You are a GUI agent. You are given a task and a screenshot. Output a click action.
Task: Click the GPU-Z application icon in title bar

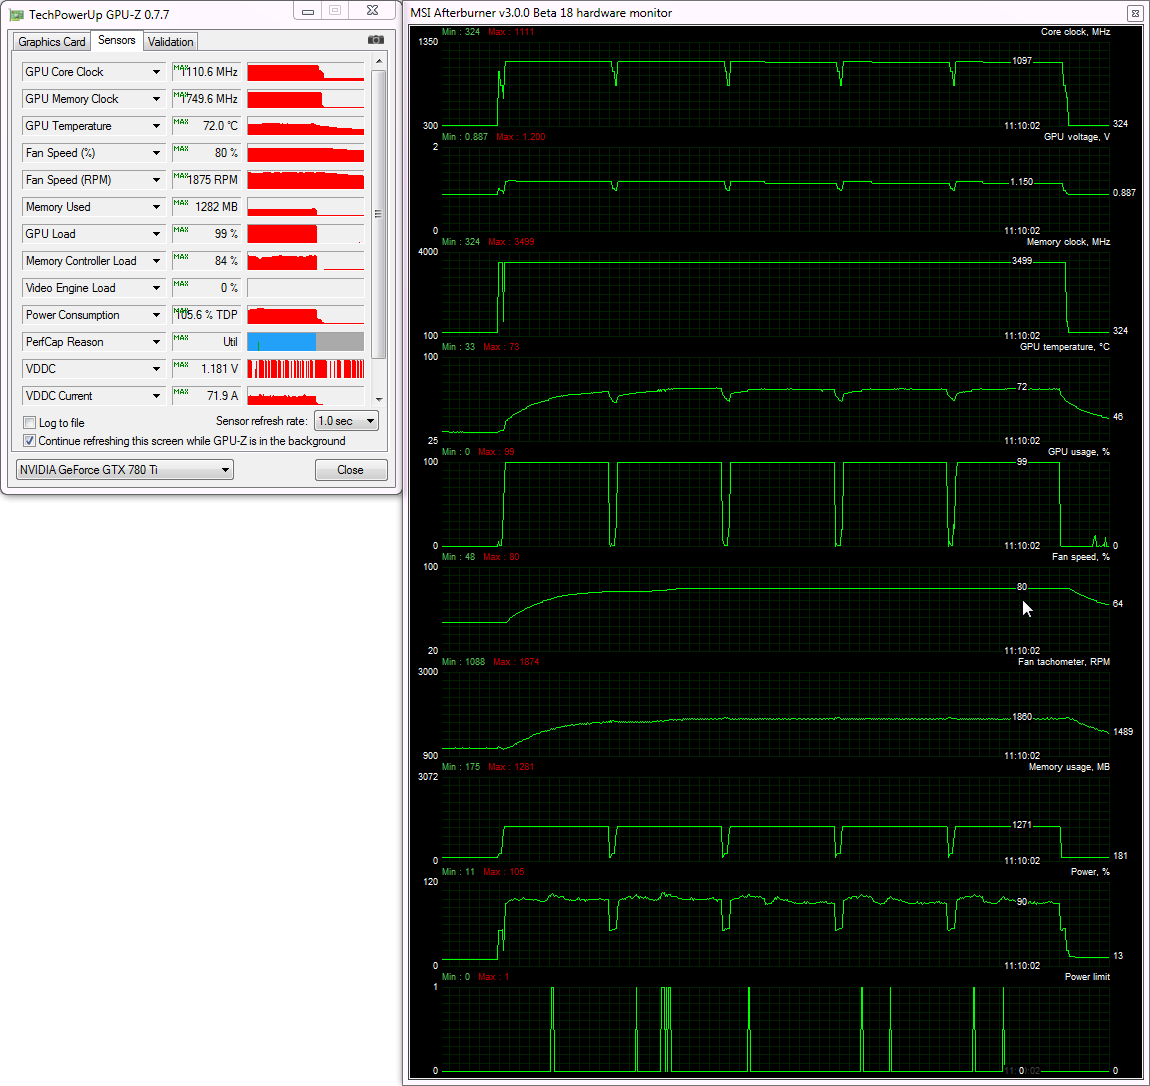[16, 14]
